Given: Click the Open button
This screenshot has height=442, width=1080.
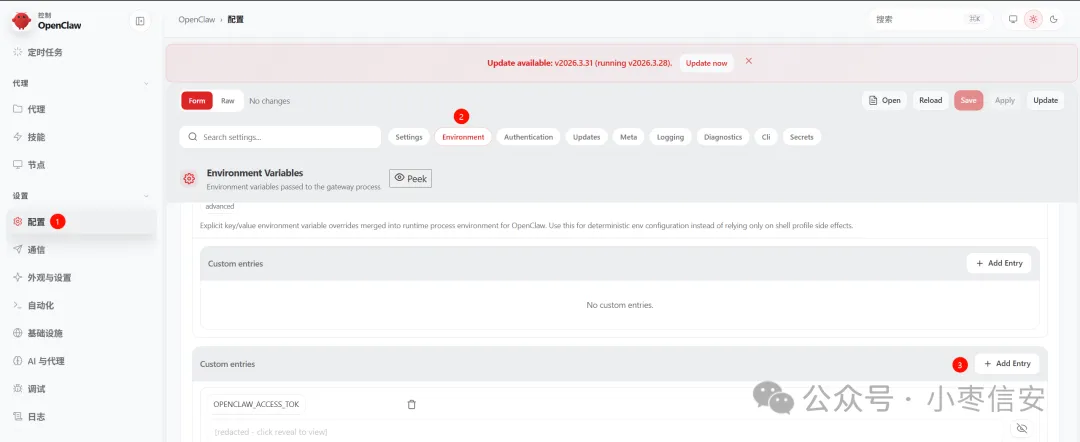Looking at the screenshot, I should tap(884, 101).
